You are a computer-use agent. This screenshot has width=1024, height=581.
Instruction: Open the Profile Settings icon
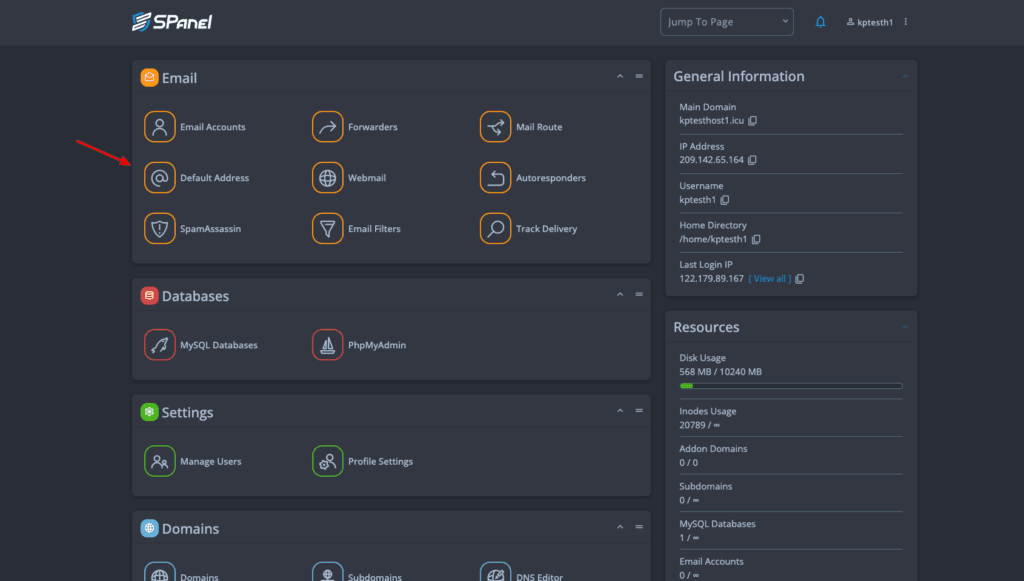tap(327, 461)
